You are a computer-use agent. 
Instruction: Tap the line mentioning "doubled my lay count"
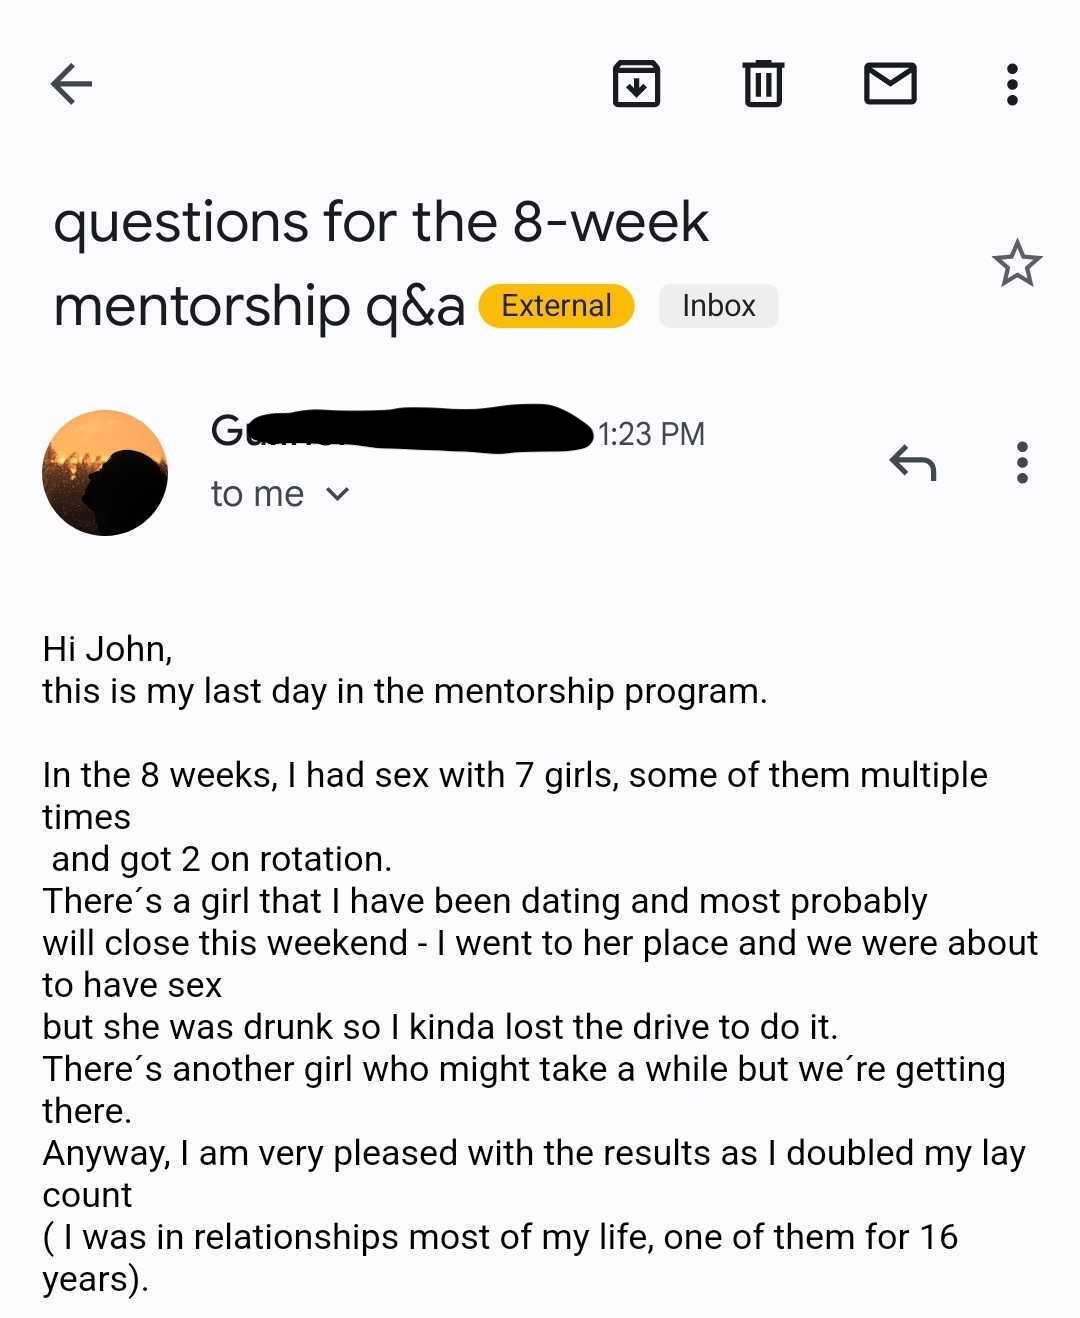click(x=533, y=1153)
